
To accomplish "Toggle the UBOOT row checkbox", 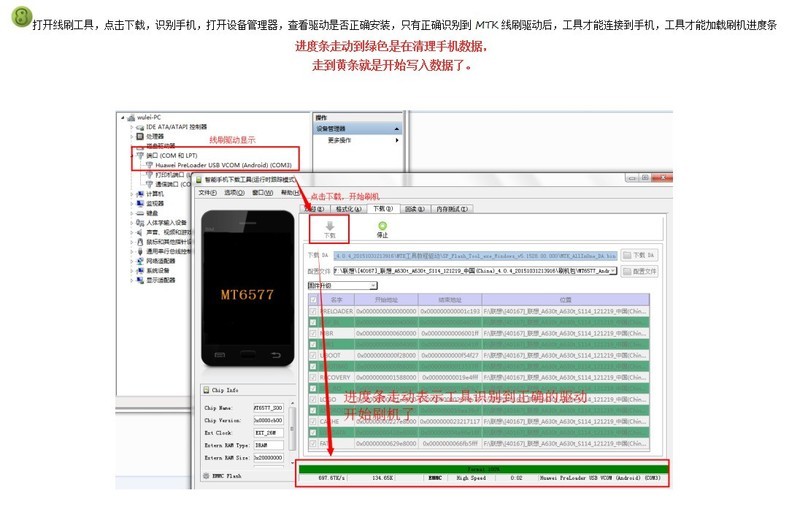I will point(313,355).
